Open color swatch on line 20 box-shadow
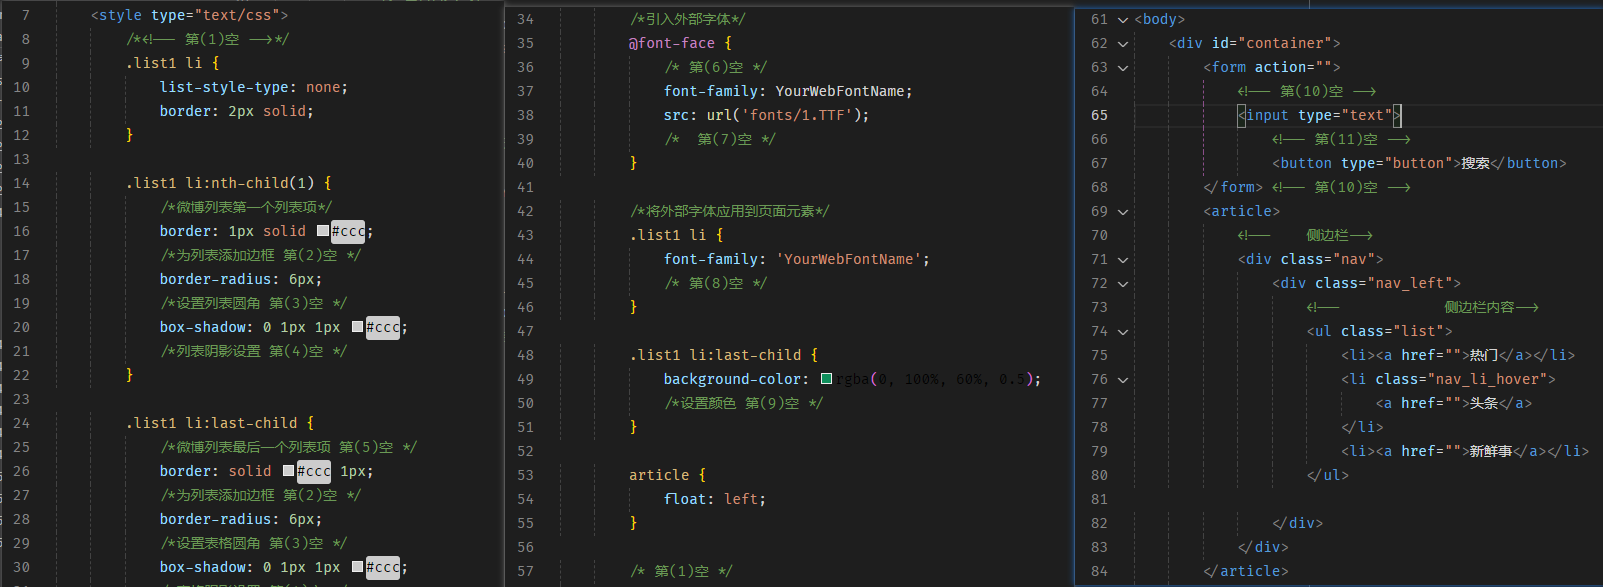Image resolution: width=1603 pixels, height=587 pixels. coord(357,327)
